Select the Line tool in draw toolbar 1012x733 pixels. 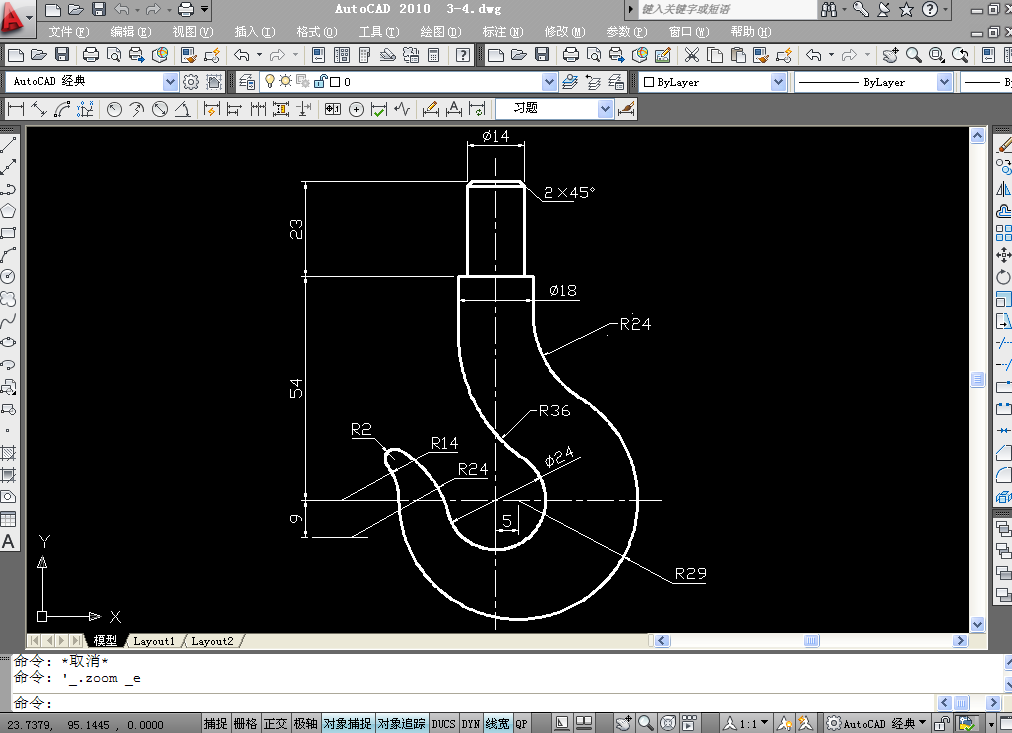8,145
